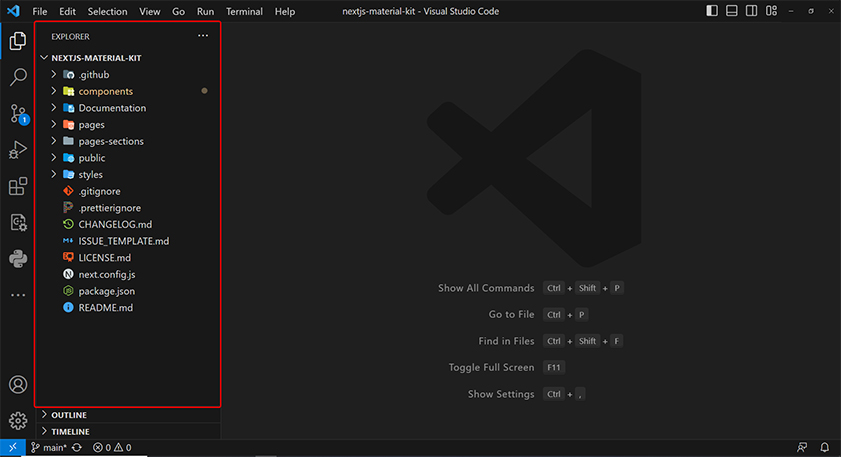Click the styles folder name
Viewport: 841px width, 457px height.
[91, 175]
